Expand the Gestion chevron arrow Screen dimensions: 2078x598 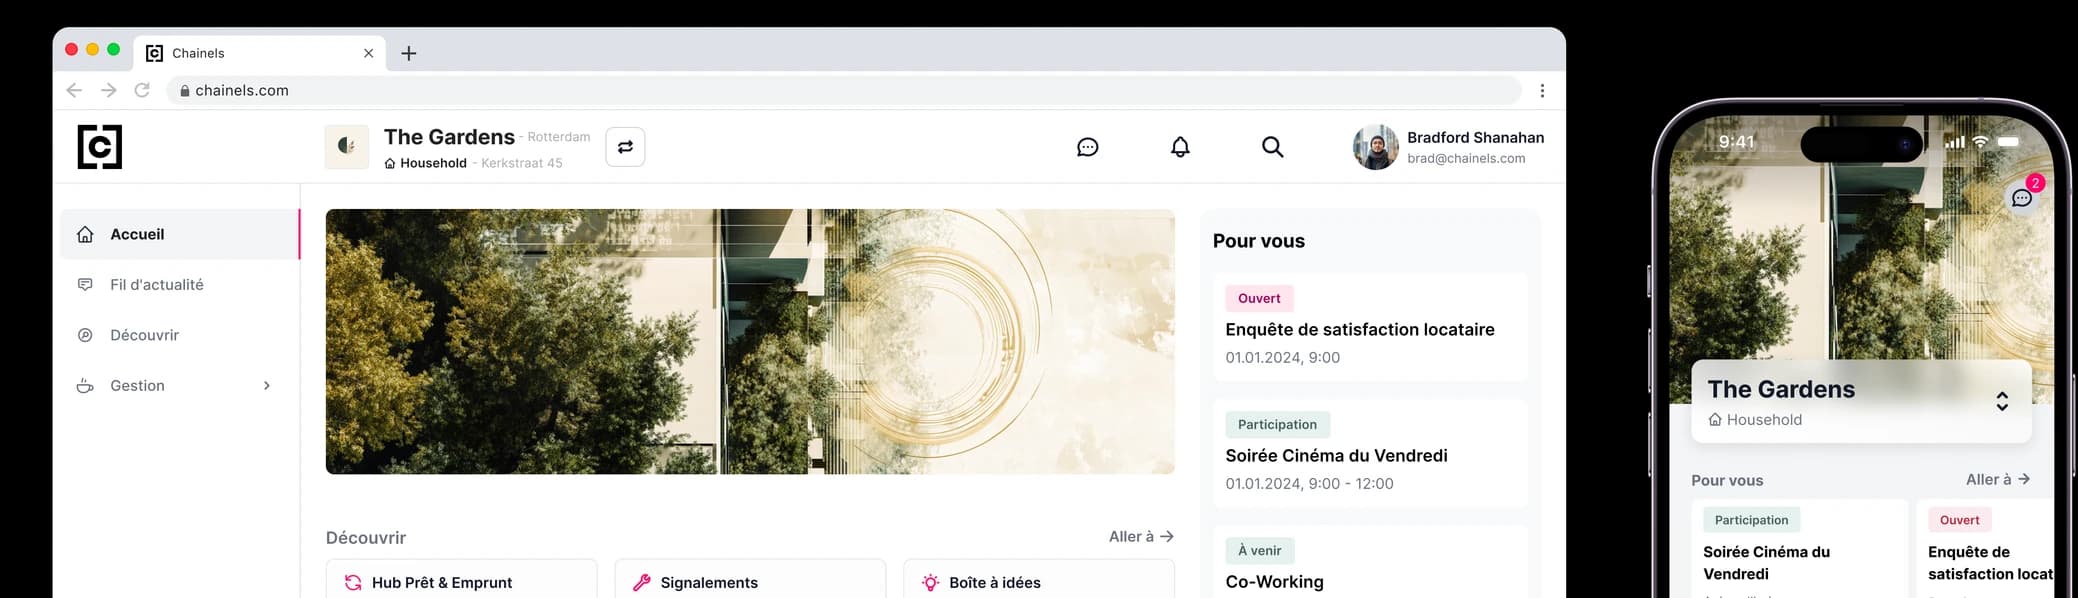pyautogui.click(x=266, y=386)
